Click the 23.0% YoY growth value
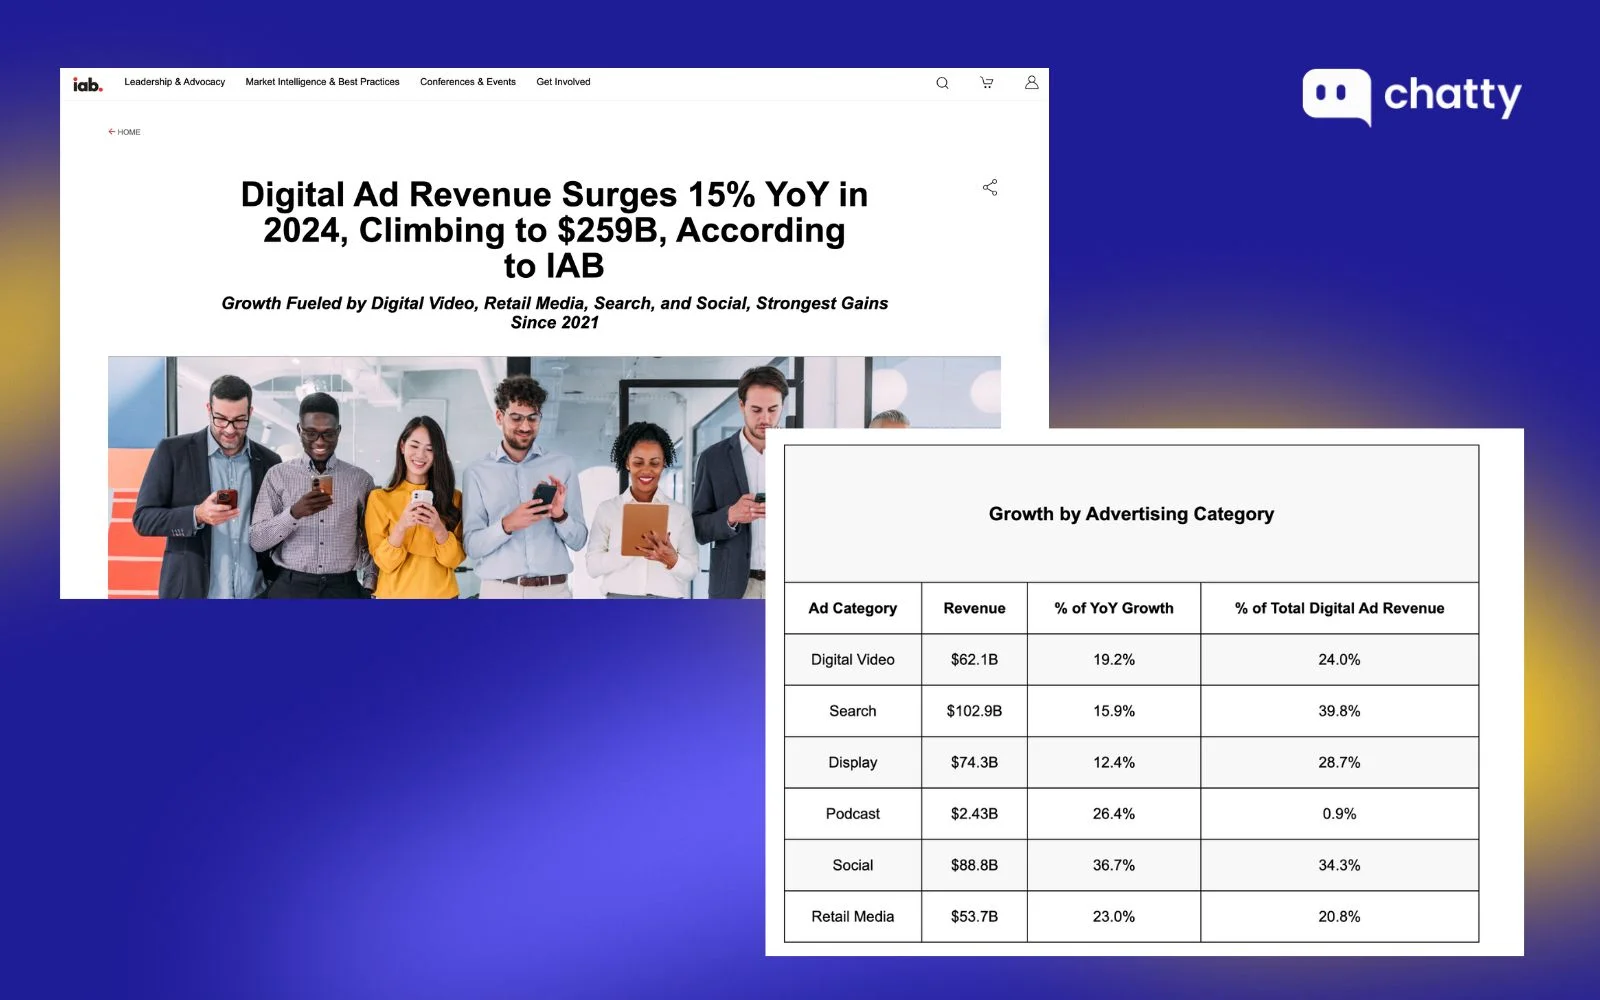This screenshot has height=1000, width=1600. coord(1114,917)
